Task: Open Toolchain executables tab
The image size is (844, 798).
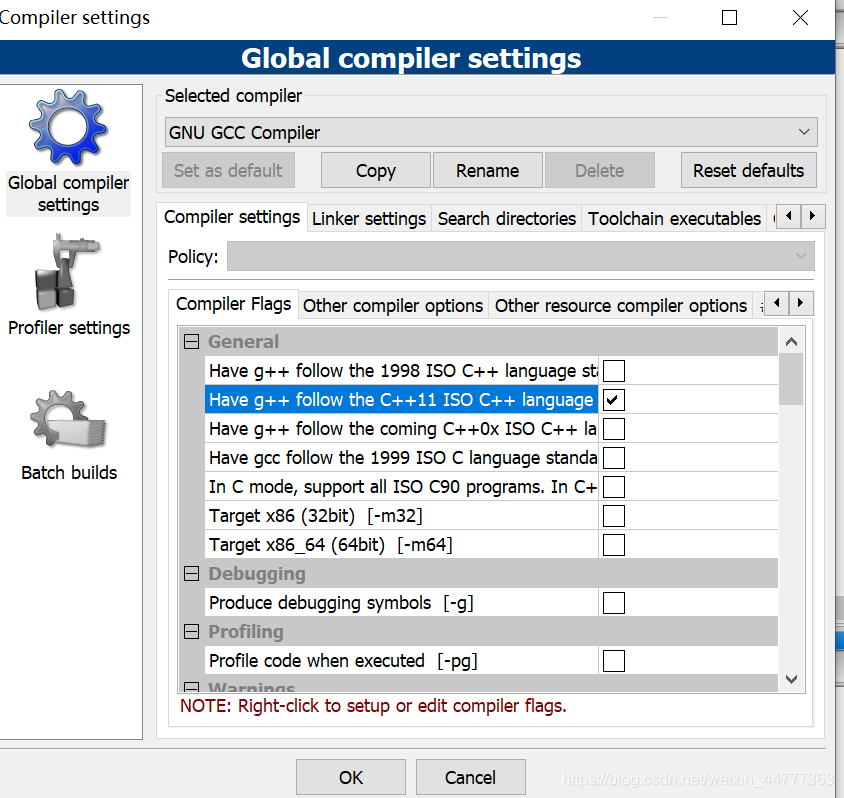Action: tap(674, 218)
